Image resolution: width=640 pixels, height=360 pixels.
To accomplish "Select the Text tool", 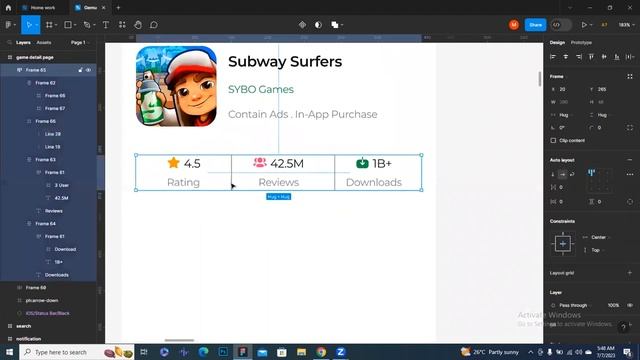I will coord(106,25).
